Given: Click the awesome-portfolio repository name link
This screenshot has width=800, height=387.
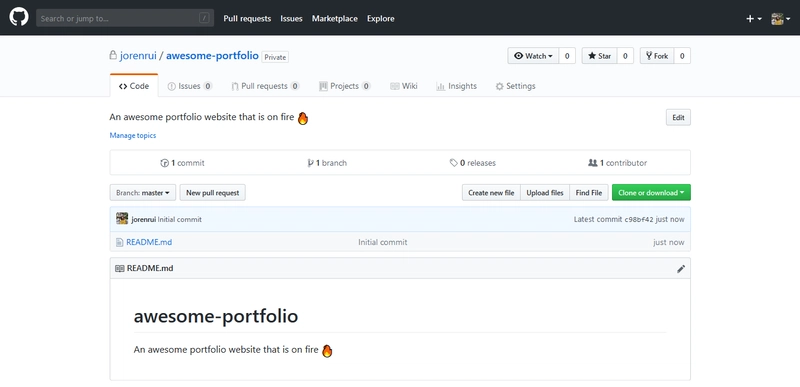Looking at the screenshot, I should point(212,56).
